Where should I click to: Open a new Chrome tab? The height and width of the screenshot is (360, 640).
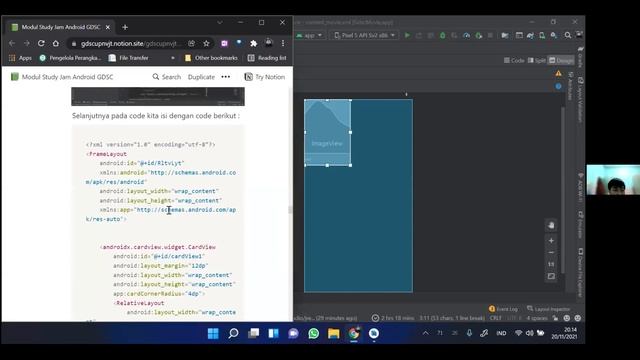pyautogui.click(x=125, y=27)
